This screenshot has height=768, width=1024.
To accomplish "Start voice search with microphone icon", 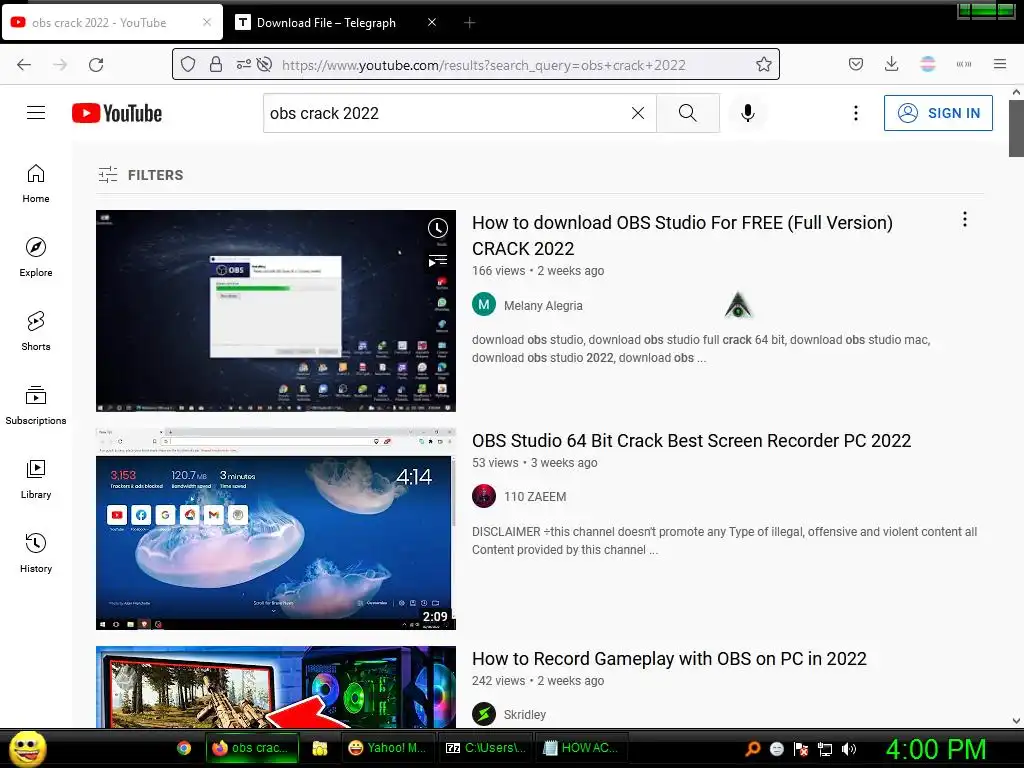I will (748, 113).
